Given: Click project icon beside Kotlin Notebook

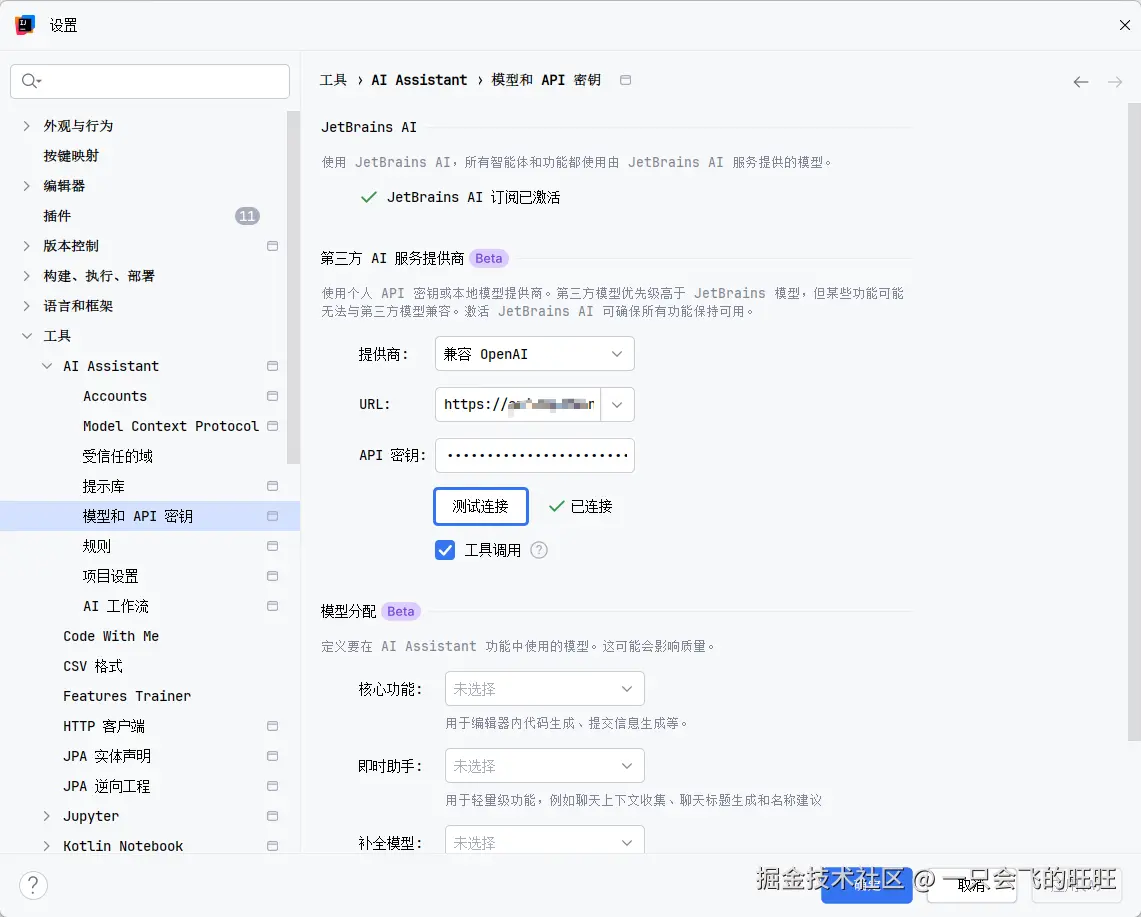Looking at the screenshot, I should [x=272, y=846].
